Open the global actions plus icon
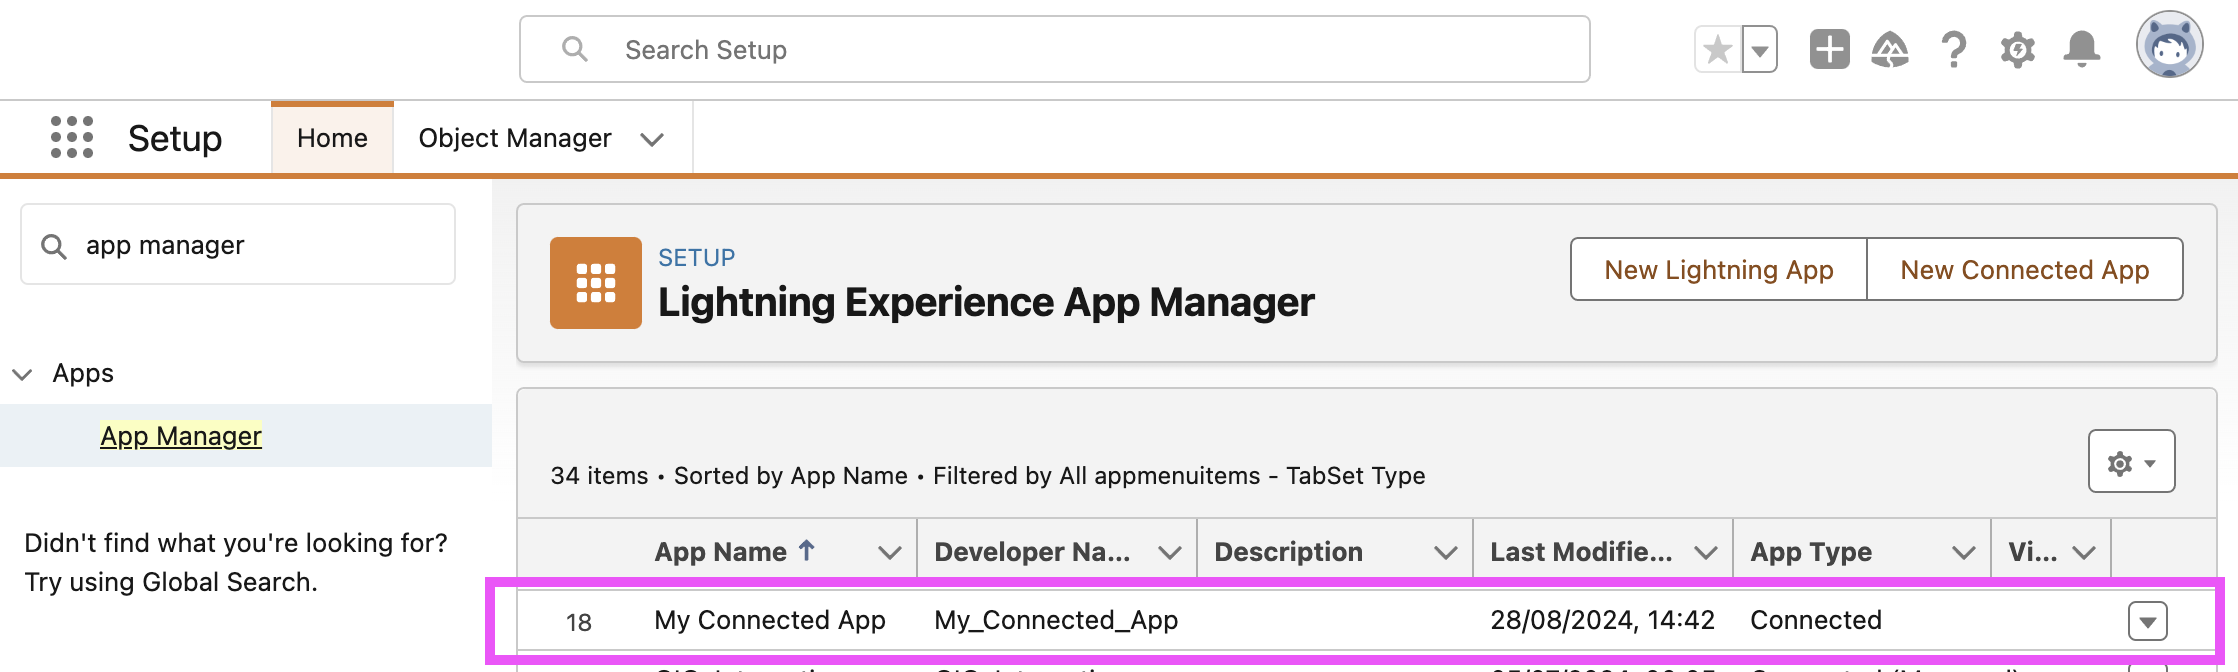The height and width of the screenshot is (672, 2238). [x=1829, y=49]
